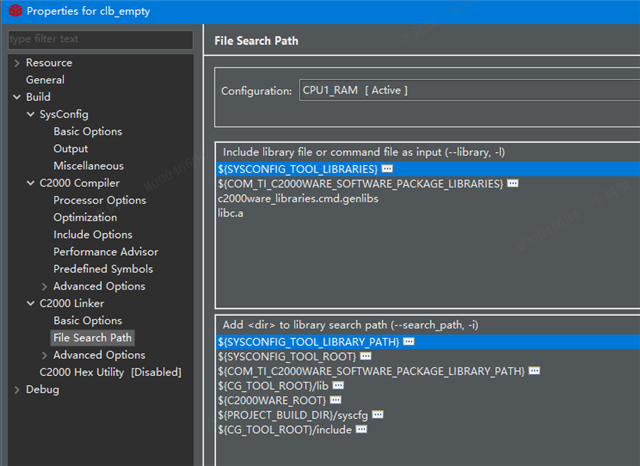Click the red cube icon in title bar
This screenshot has width=640, height=466.
click(16, 10)
